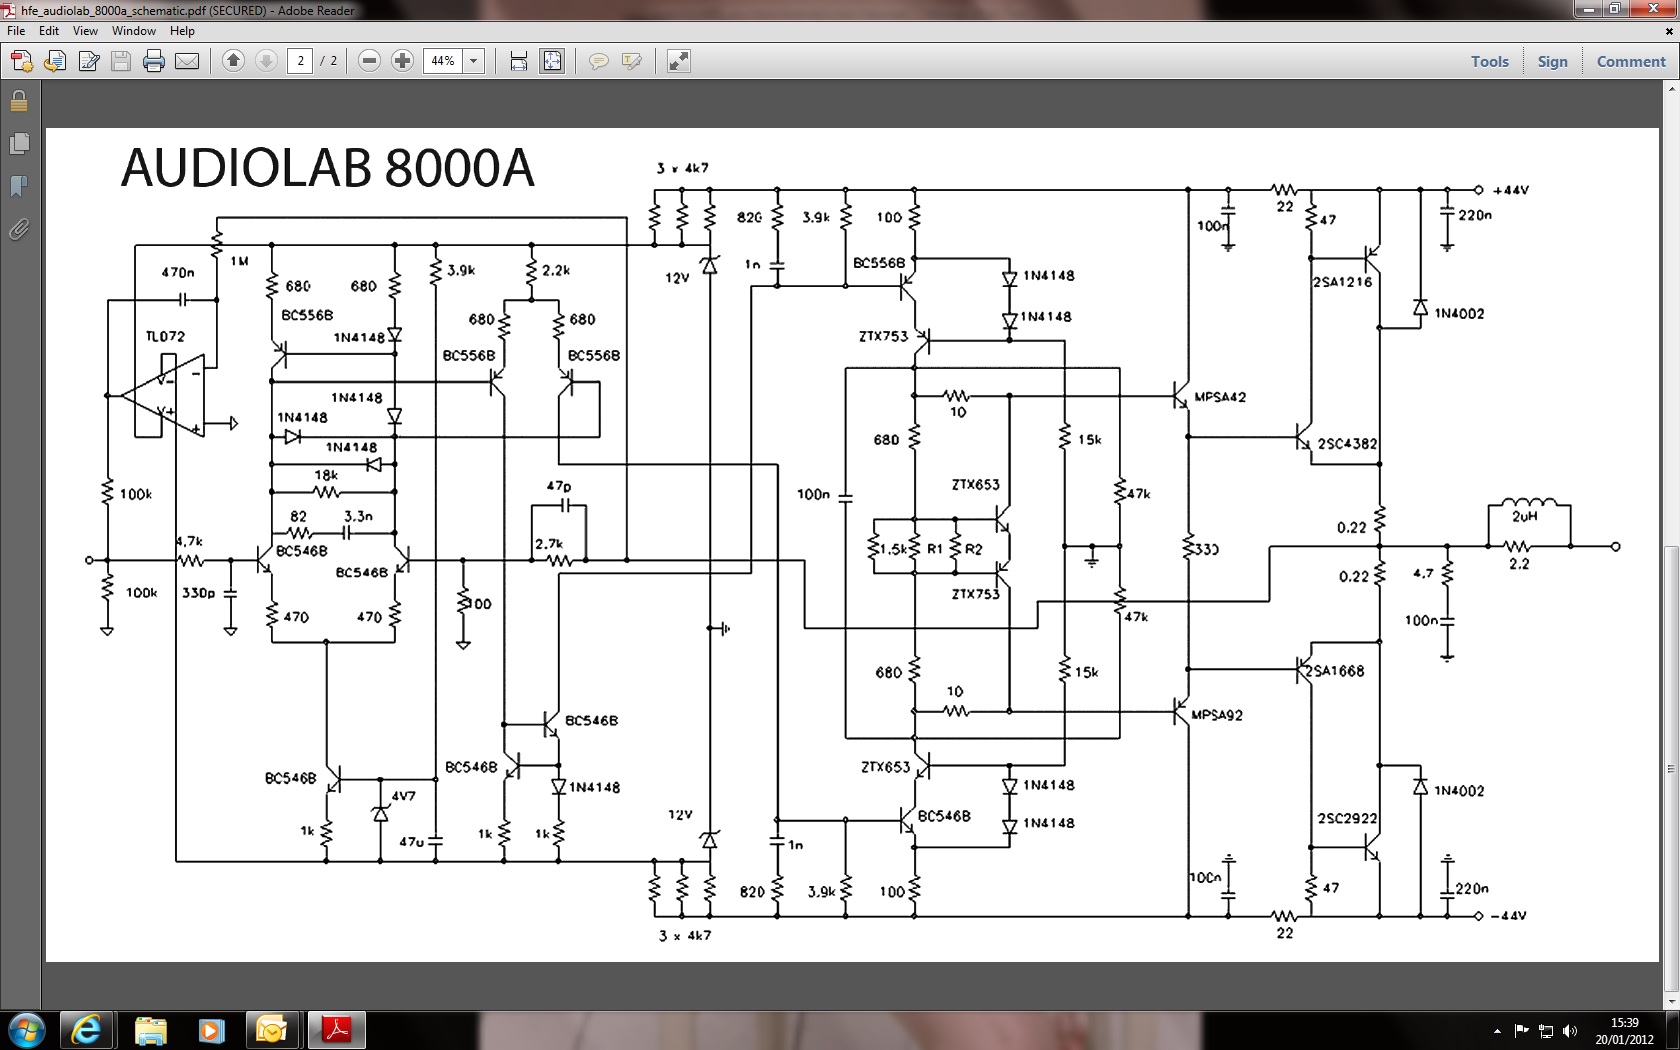The height and width of the screenshot is (1050, 1680).
Task: Click the Convert file to PDF icon
Action: (x=55, y=61)
